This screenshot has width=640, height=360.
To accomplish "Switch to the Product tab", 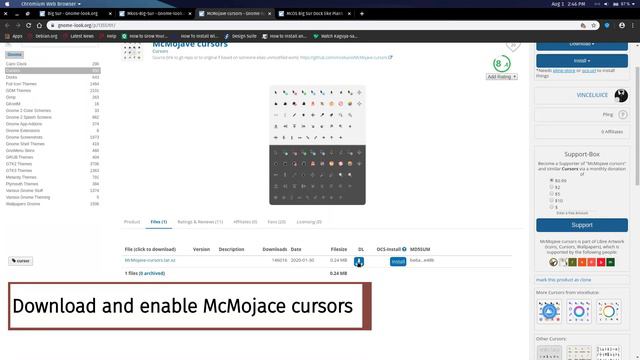I will tap(132, 222).
